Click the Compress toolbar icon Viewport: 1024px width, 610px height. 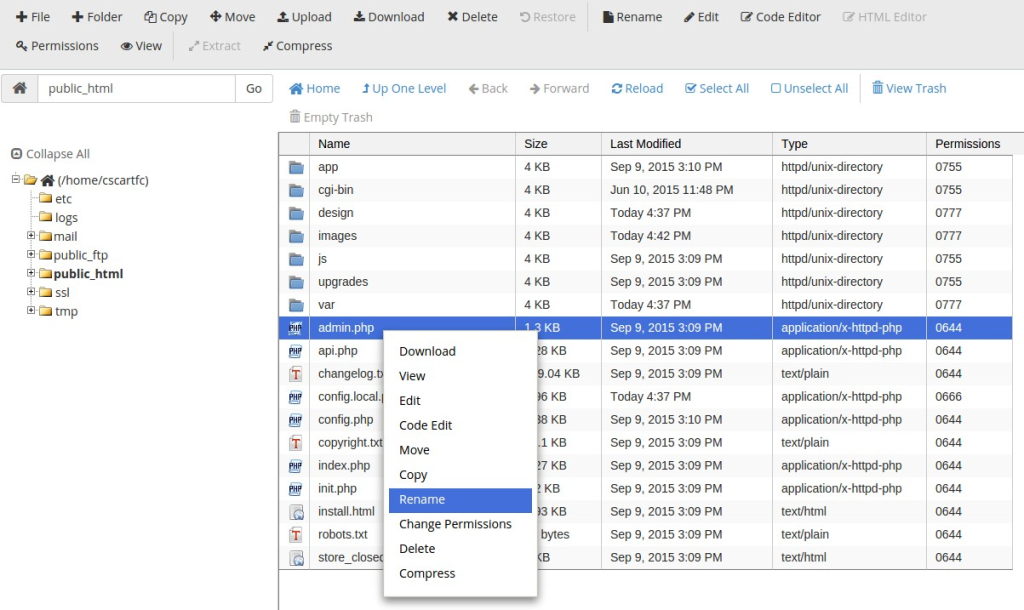tap(268, 46)
